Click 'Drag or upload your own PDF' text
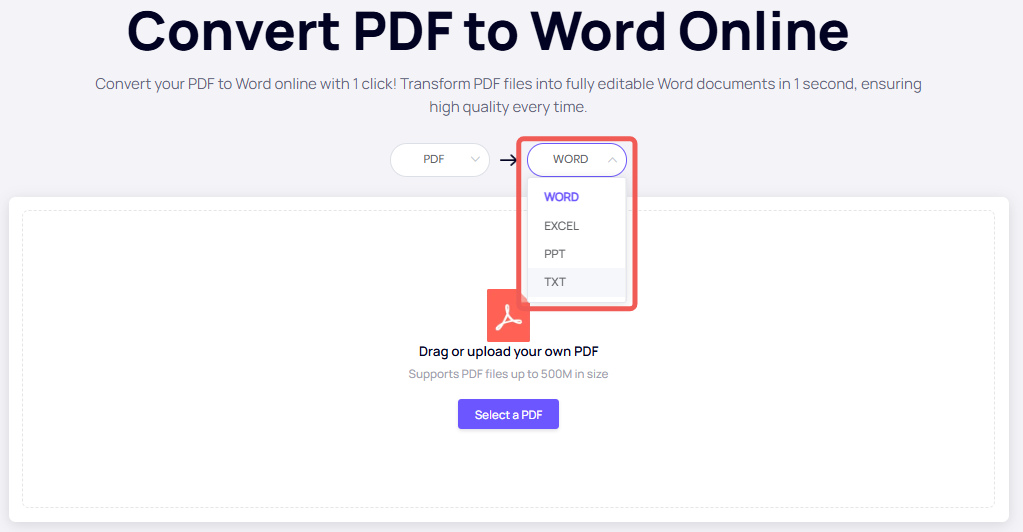1023x532 pixels. click(508, 352)
